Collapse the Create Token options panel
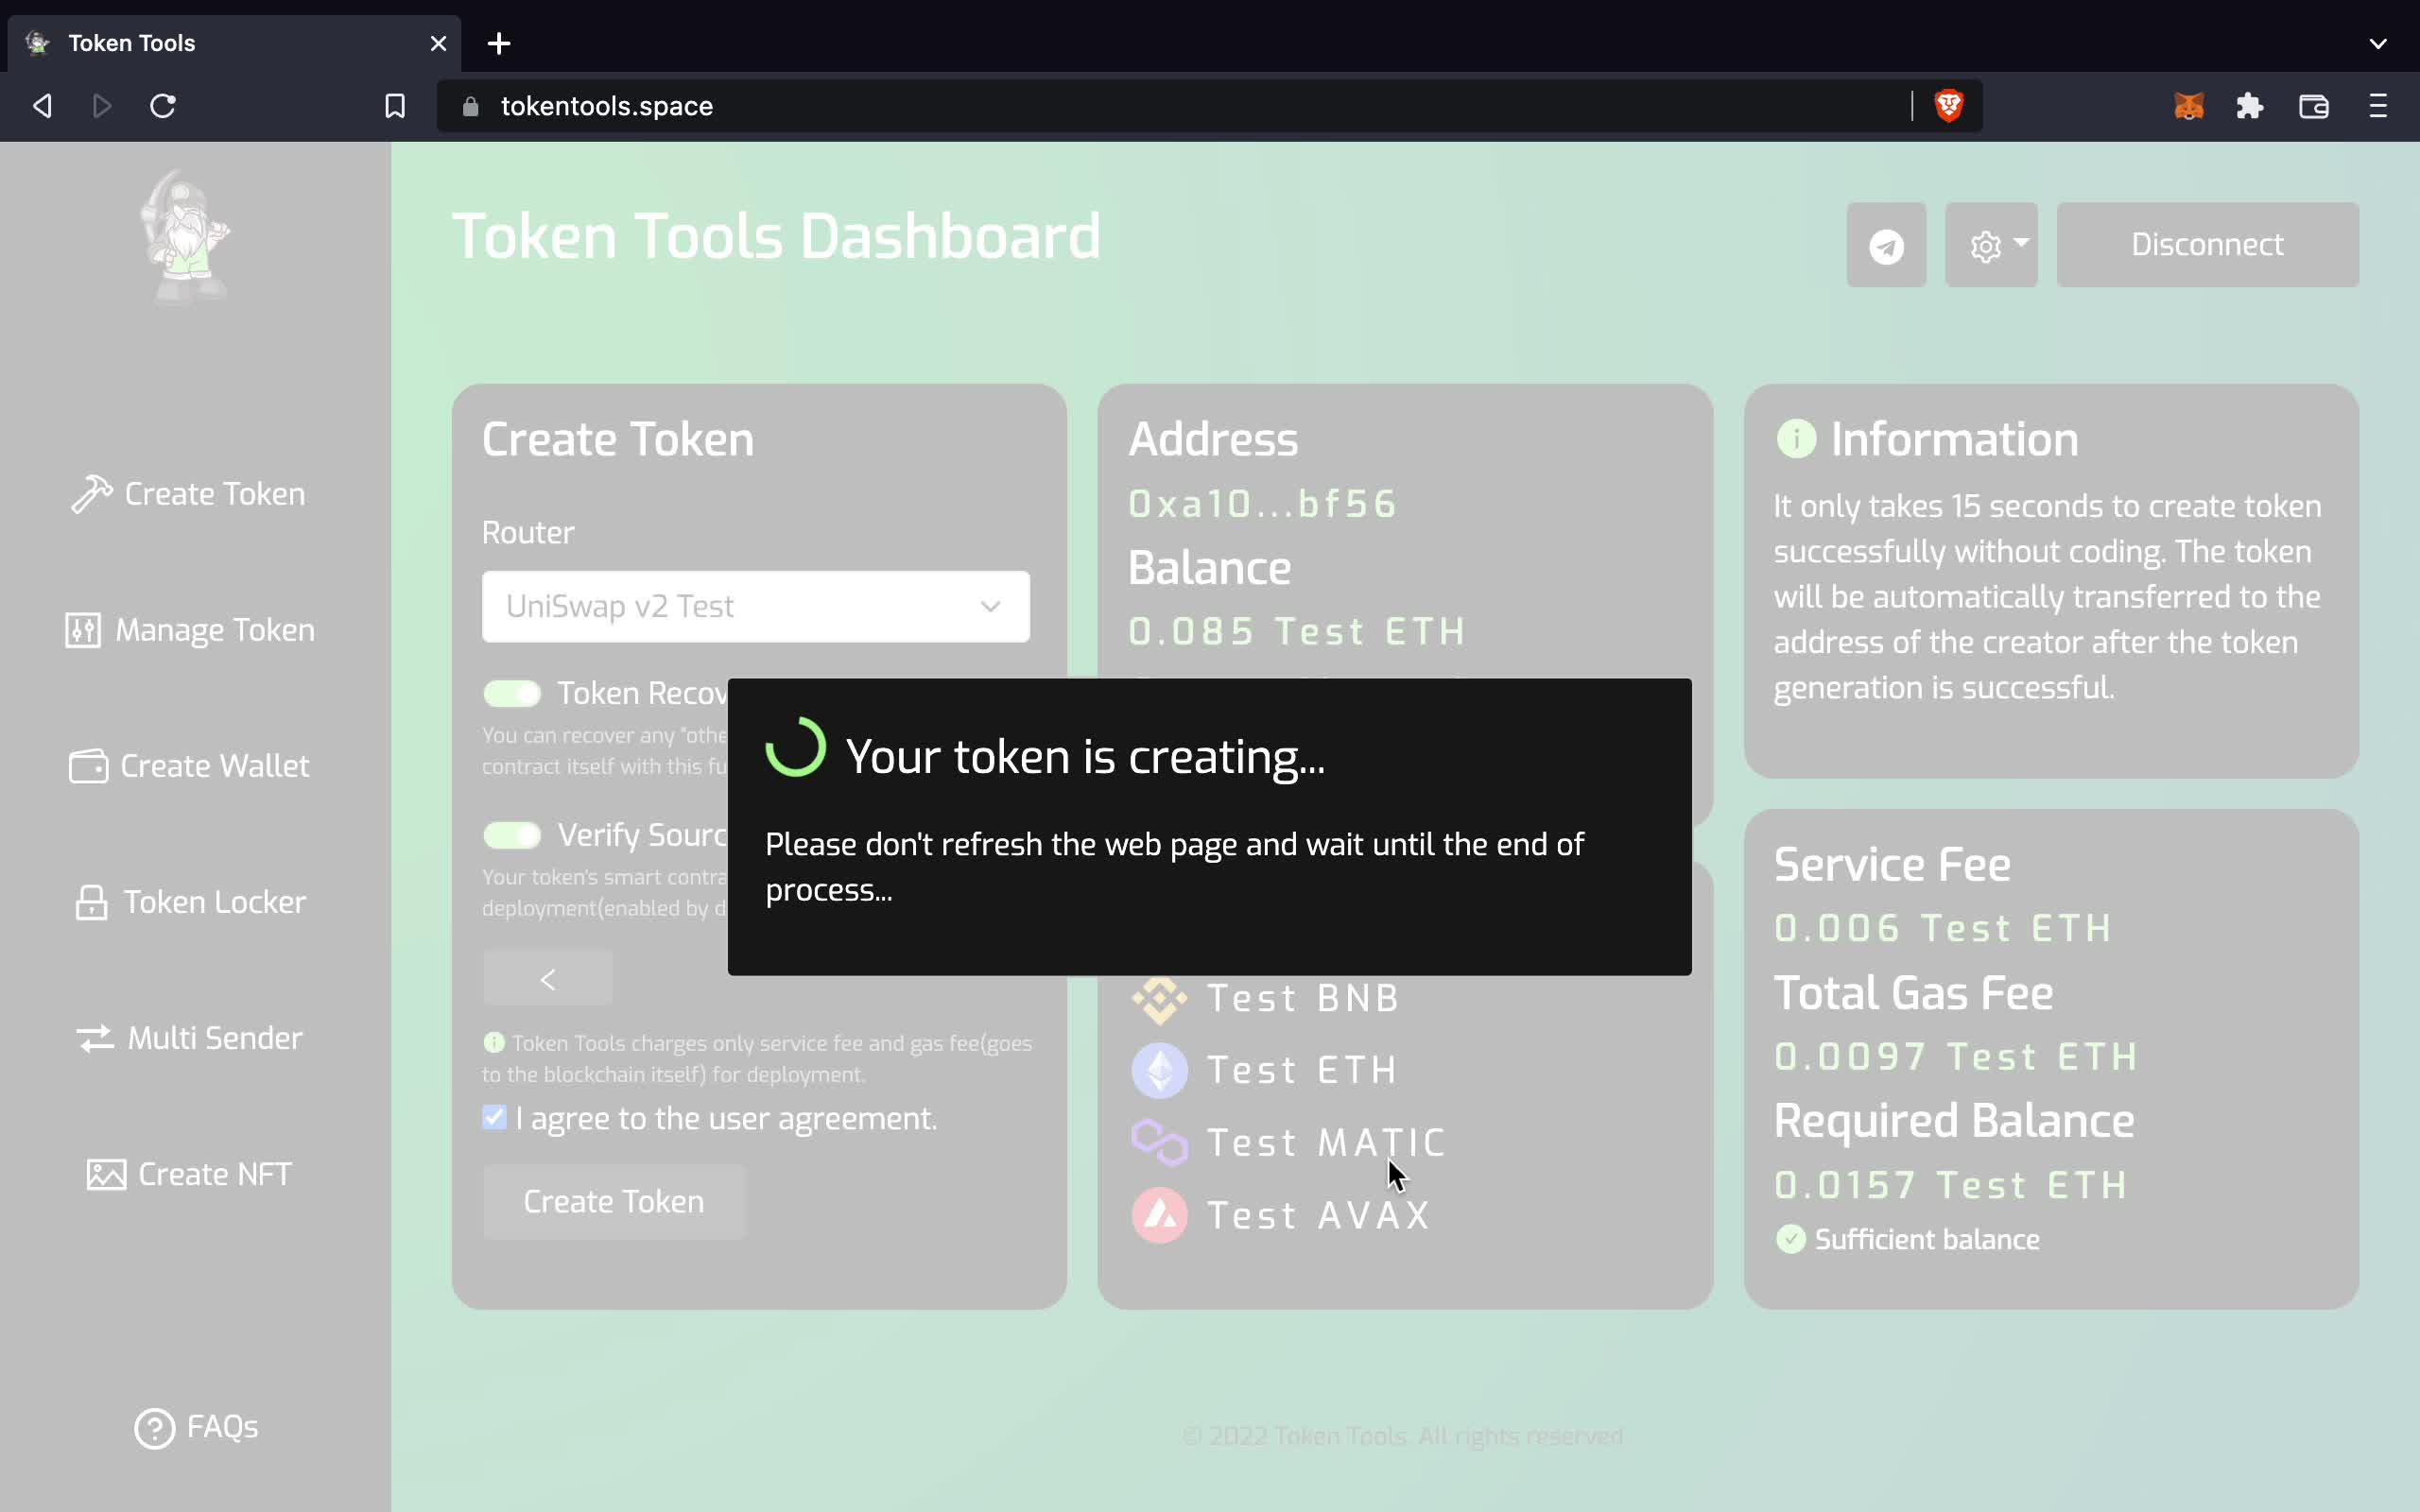2420x1512 pixels. pyautogui.click(x=546, y=977)
